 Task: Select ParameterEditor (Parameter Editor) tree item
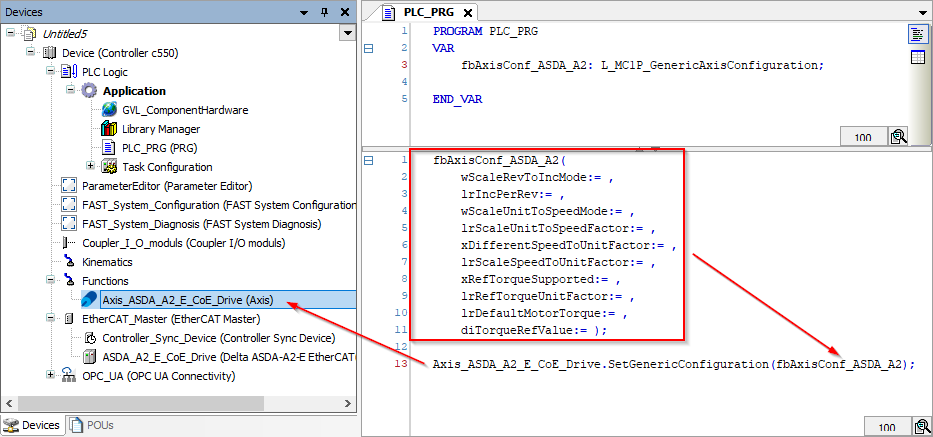(x=167, y=186)
